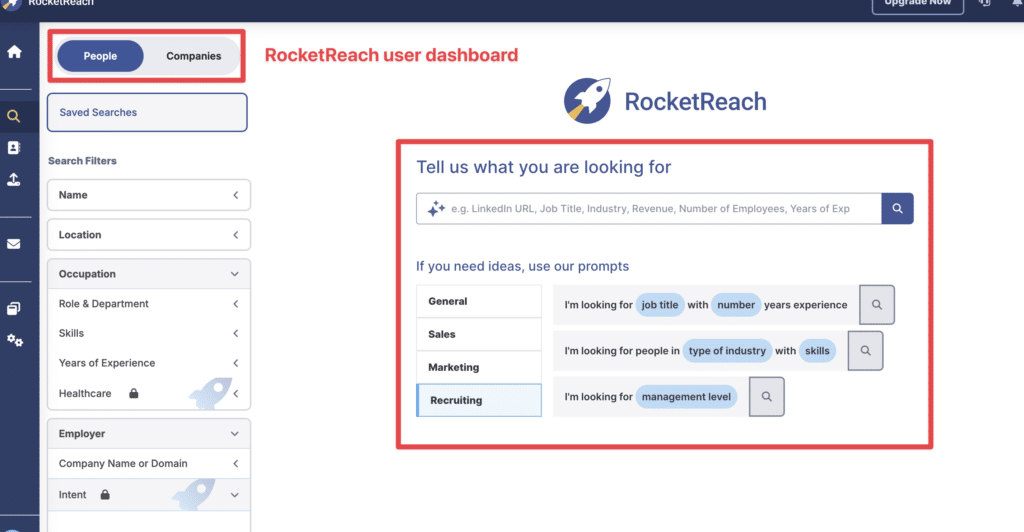Open the gears settings sidebar icon

14,340
